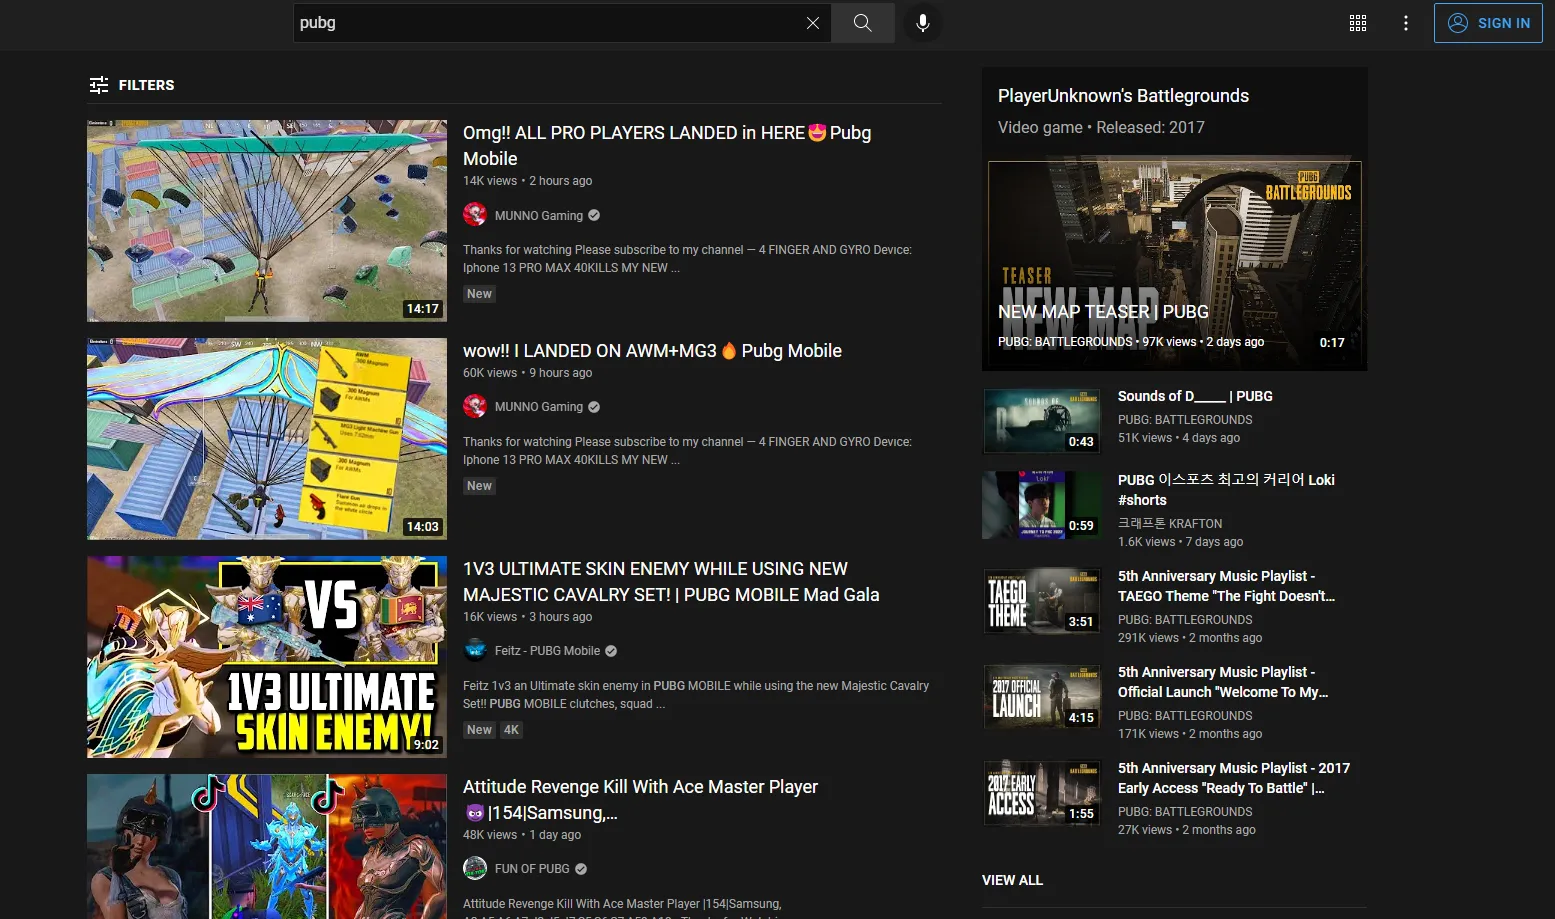Open the YouTube apps grid icon
The image size is (1555, 919).
point(1358,23)
